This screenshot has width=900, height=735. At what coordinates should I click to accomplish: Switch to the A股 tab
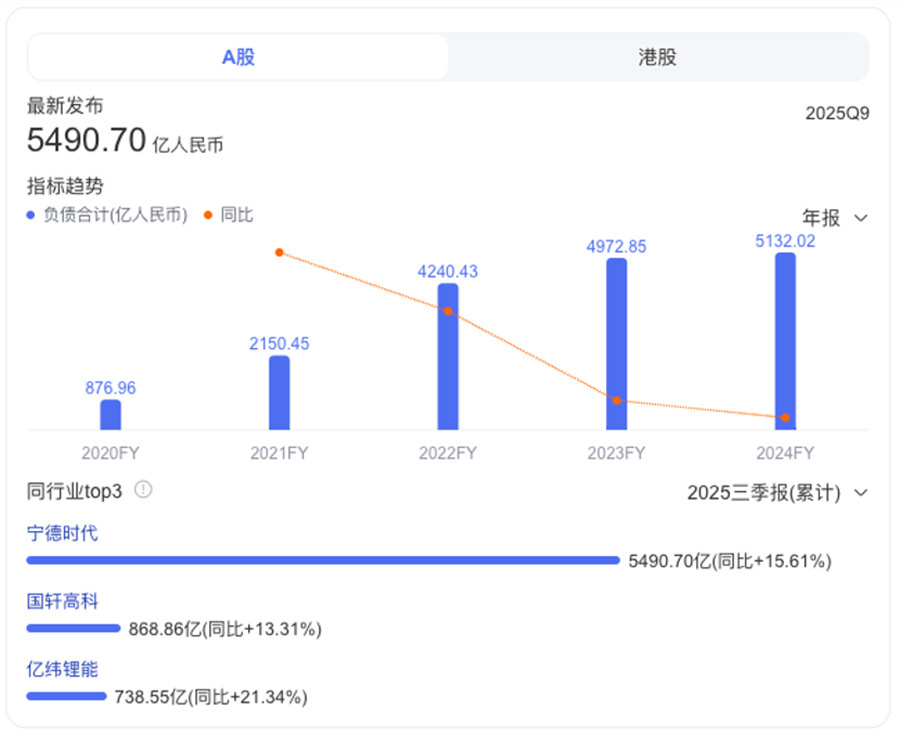point(238,57)
